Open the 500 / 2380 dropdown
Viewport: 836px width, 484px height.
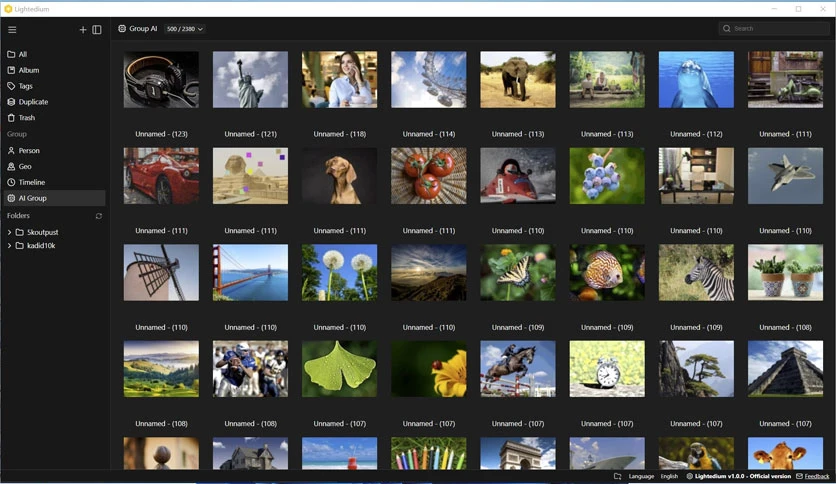coord(184,29)
